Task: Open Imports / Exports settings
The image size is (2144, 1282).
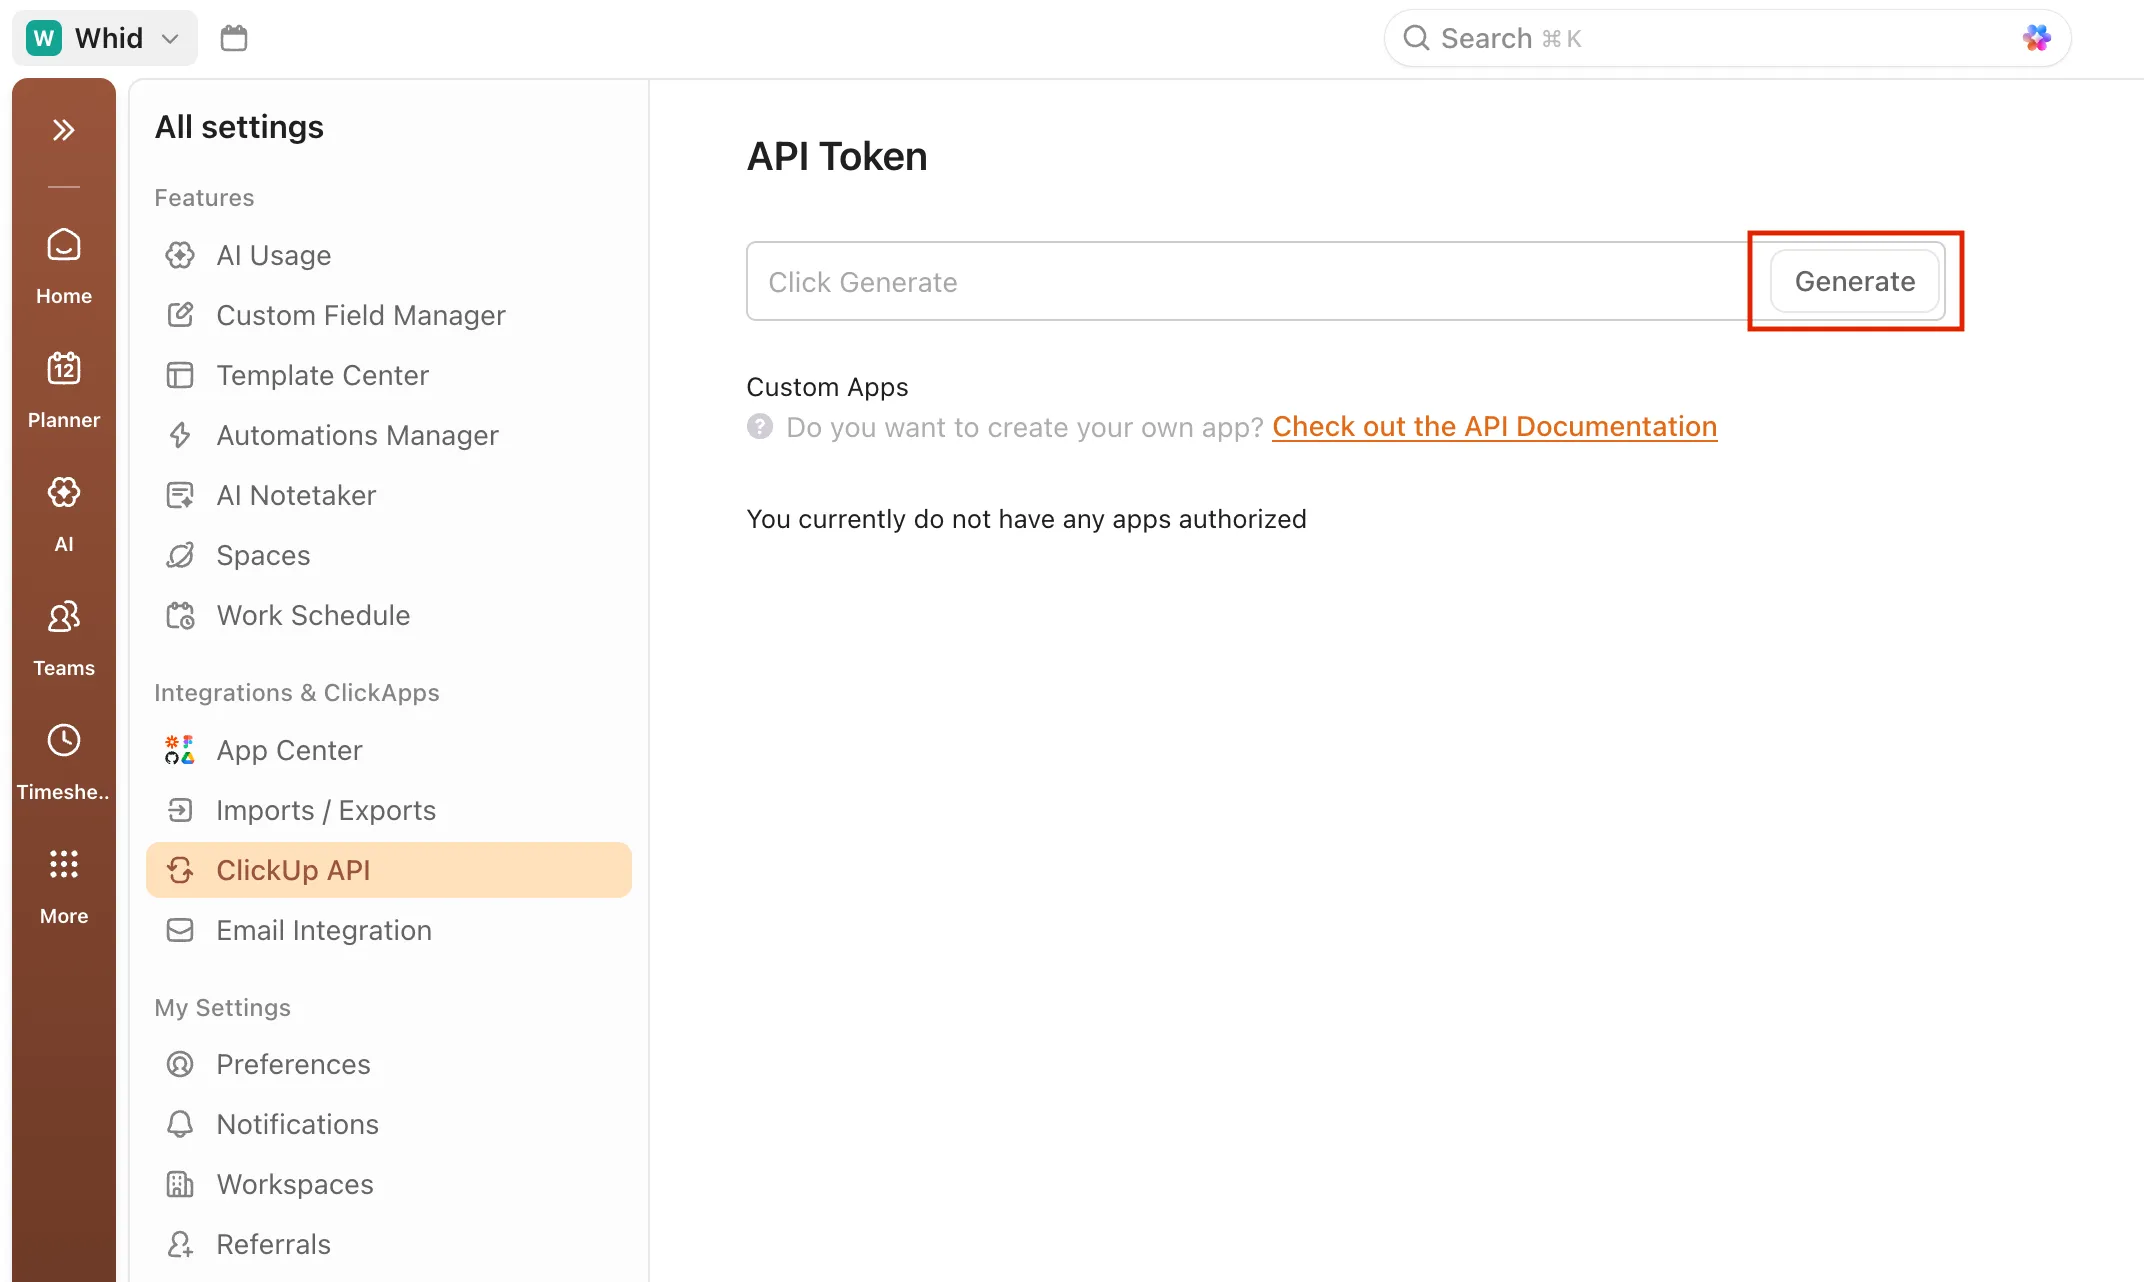Action: 389,811
